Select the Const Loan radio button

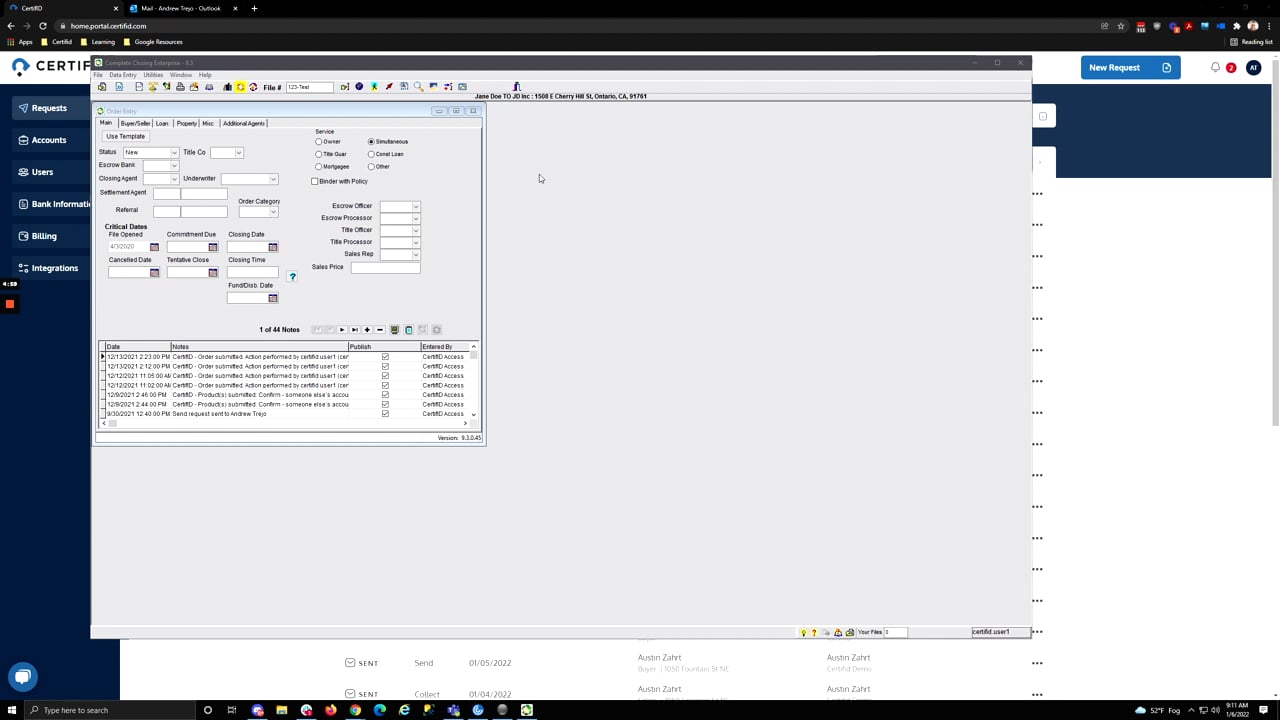click(371, 154)
